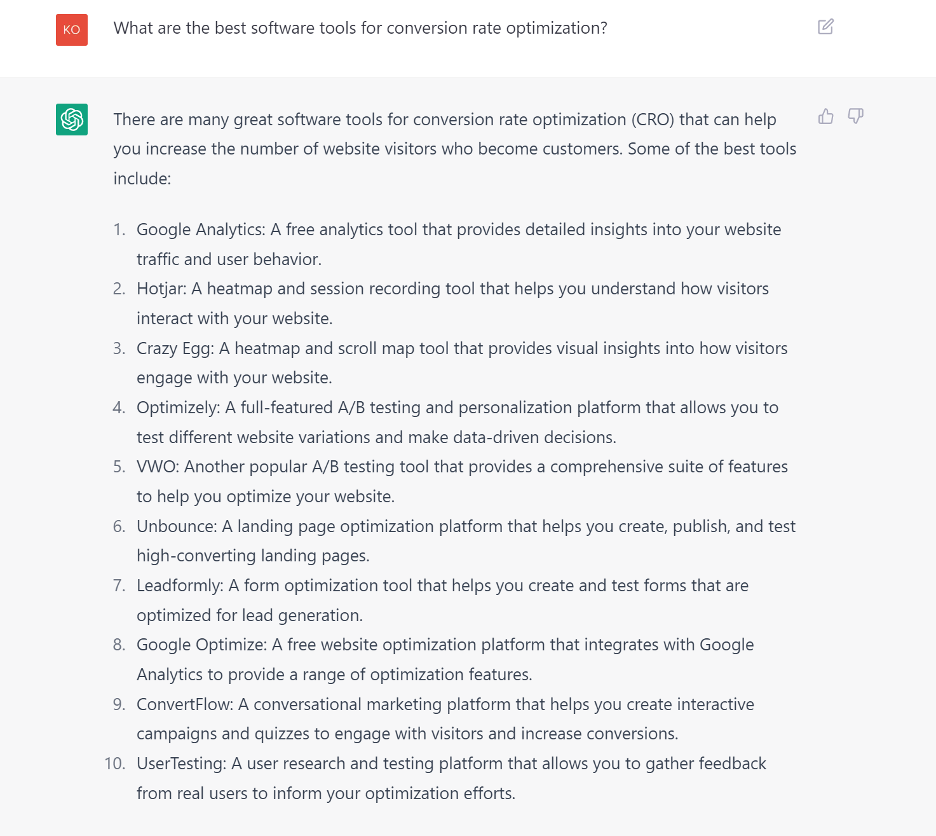Click the word 'include:' ending the intro
This screenshot has width=936, height=836.
142,179
